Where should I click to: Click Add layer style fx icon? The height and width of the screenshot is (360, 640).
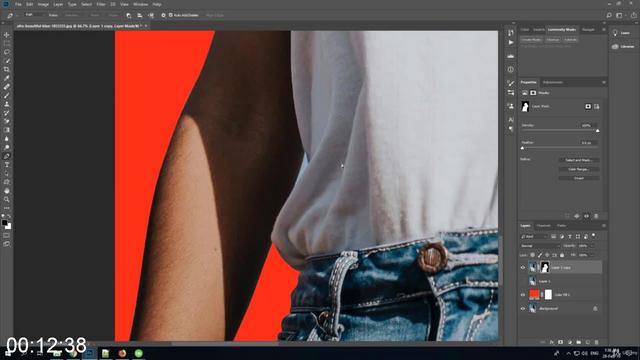[x=551, y=342]
